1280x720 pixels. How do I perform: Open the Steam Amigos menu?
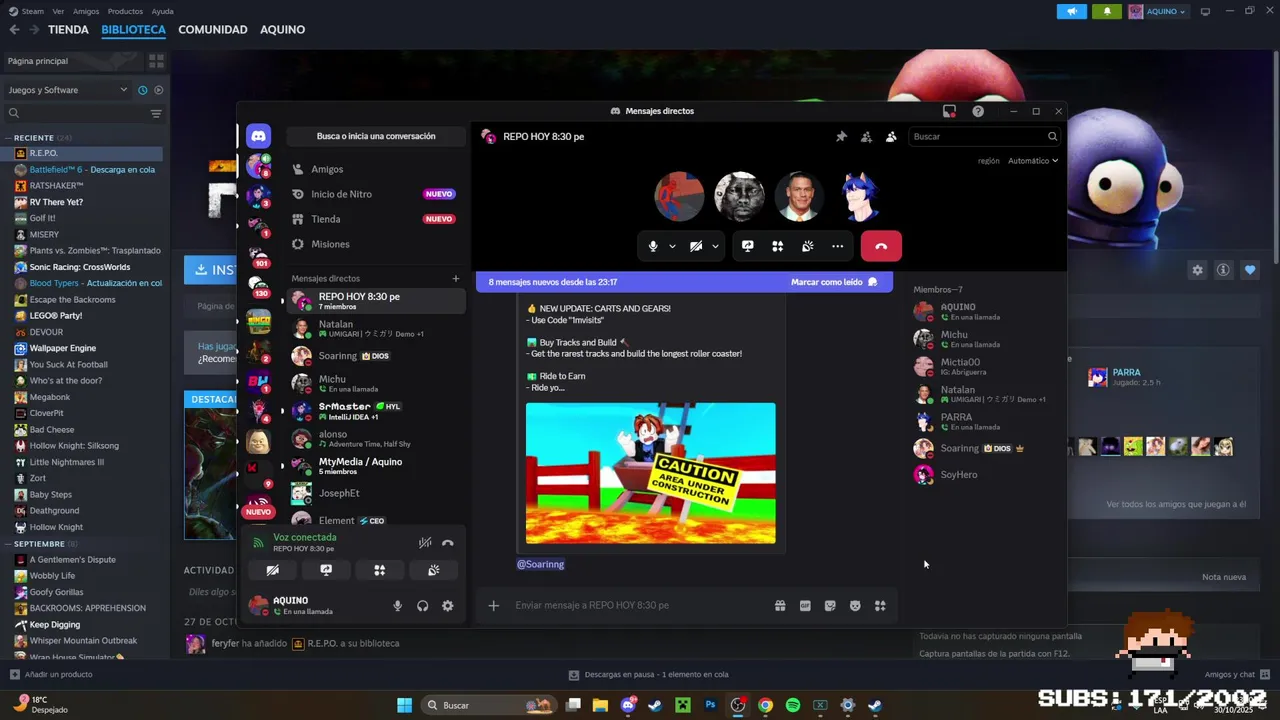(x=86, y=11)
